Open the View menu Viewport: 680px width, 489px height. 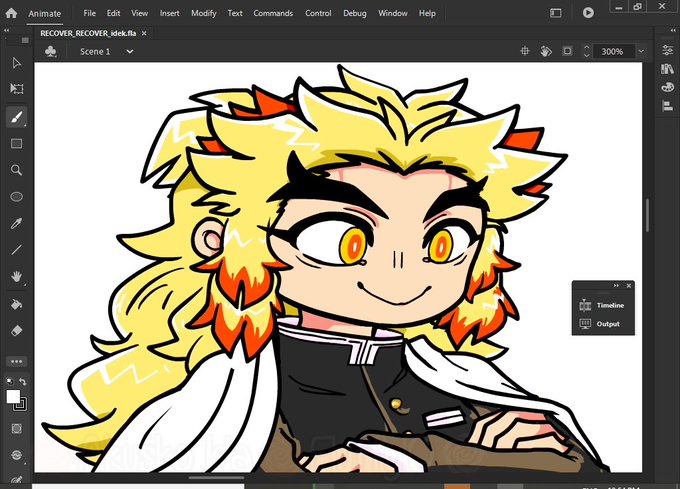(x=139, y=13)
